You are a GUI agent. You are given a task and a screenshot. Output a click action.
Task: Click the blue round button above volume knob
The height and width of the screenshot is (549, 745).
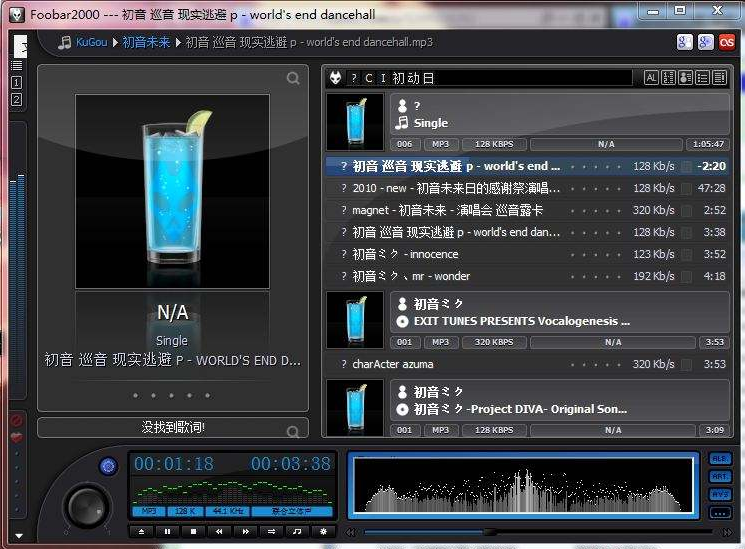(x=108, y=466)
